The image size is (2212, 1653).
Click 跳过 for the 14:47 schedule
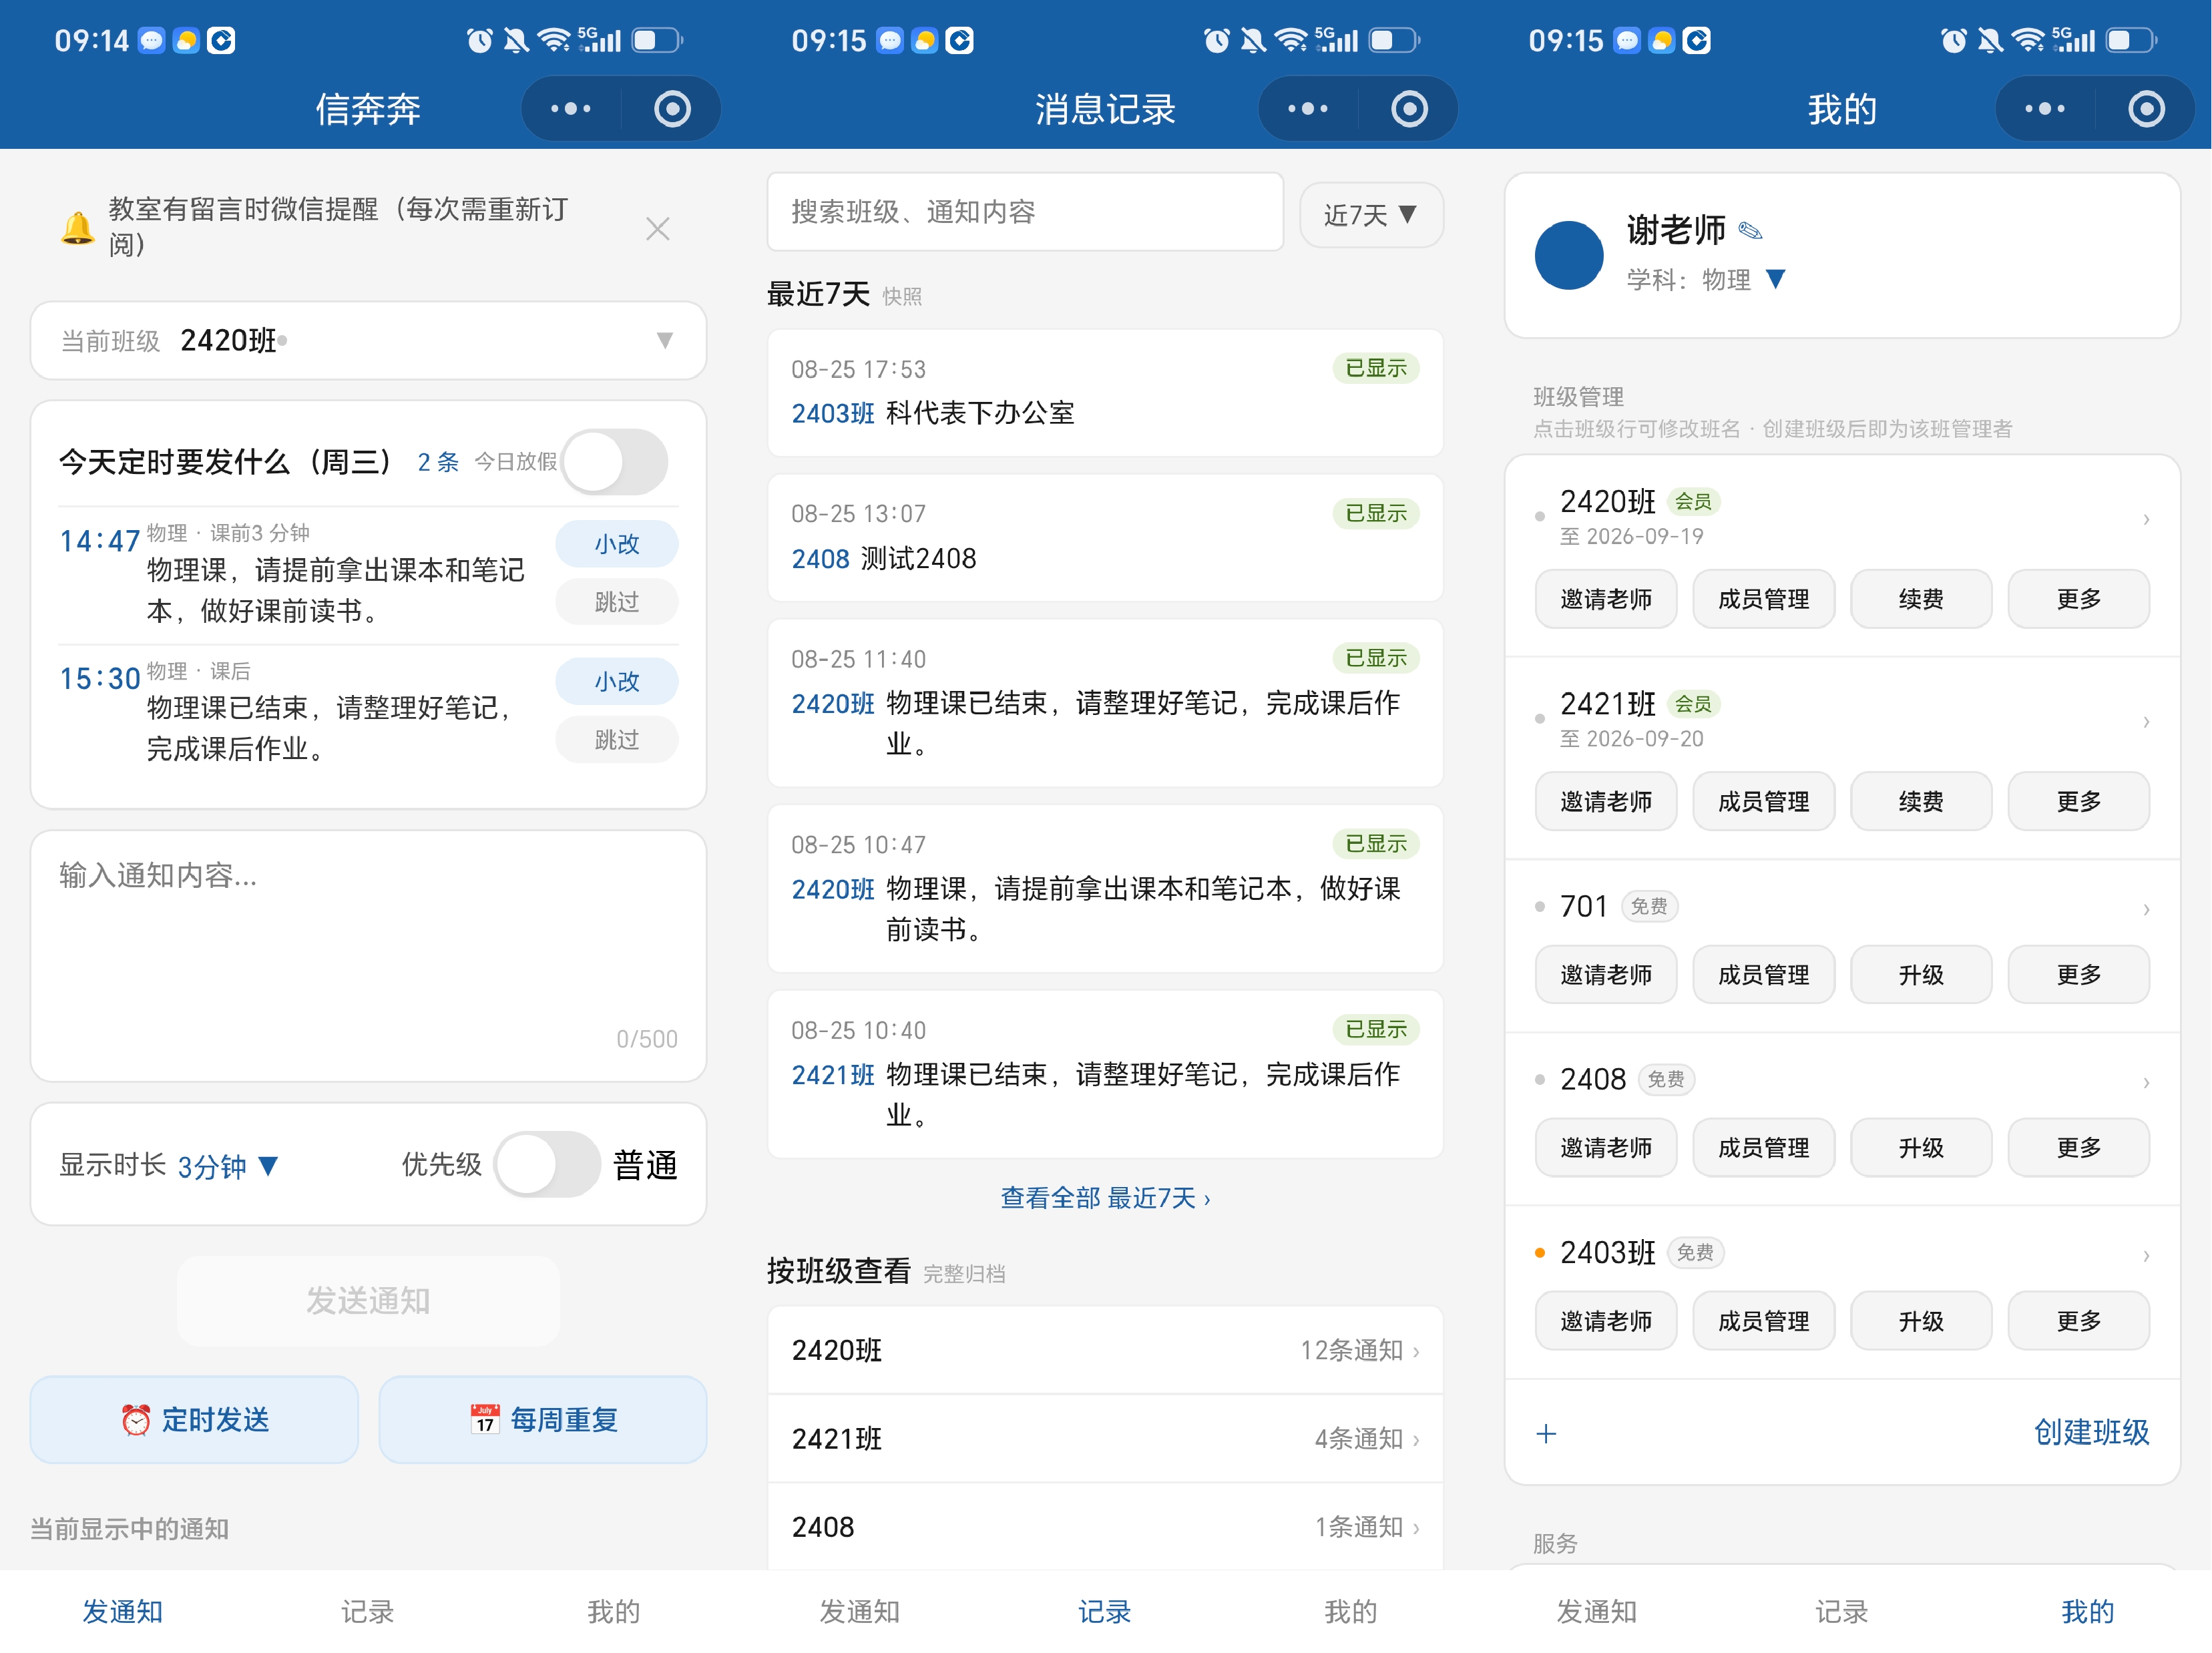(616, 601)
